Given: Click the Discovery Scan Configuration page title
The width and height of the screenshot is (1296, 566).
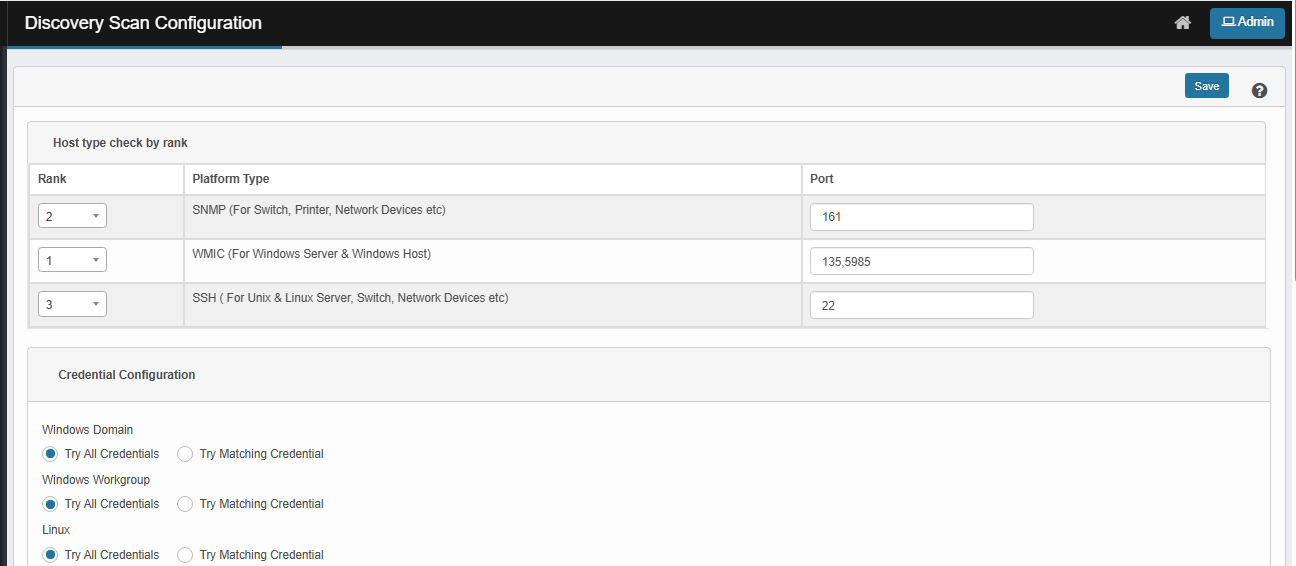Looking at the screenshot, I should pos(143,23).
